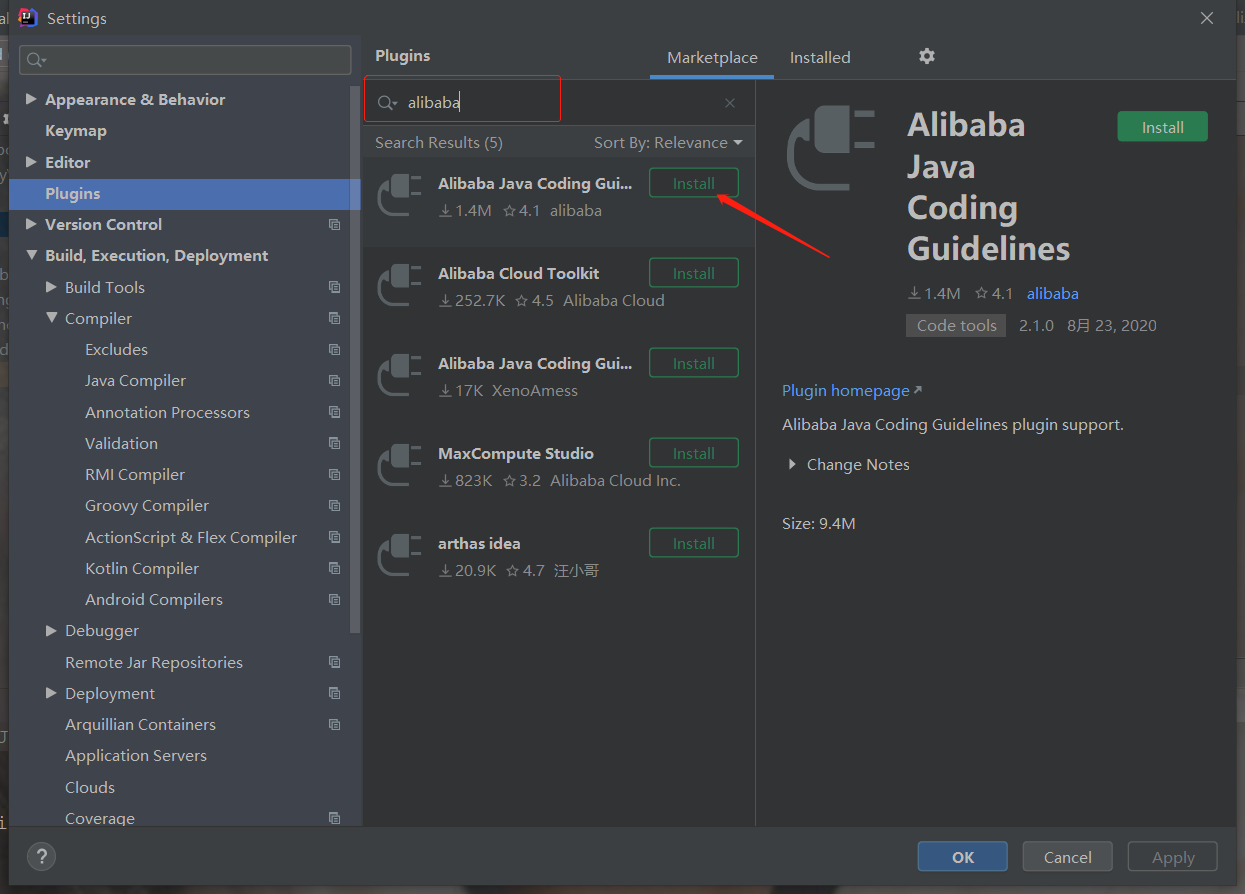1245x894 pixels.
Task: Install the MaxCompute Studio plugin
Action: pyautogui.click(x=694, y=453)
